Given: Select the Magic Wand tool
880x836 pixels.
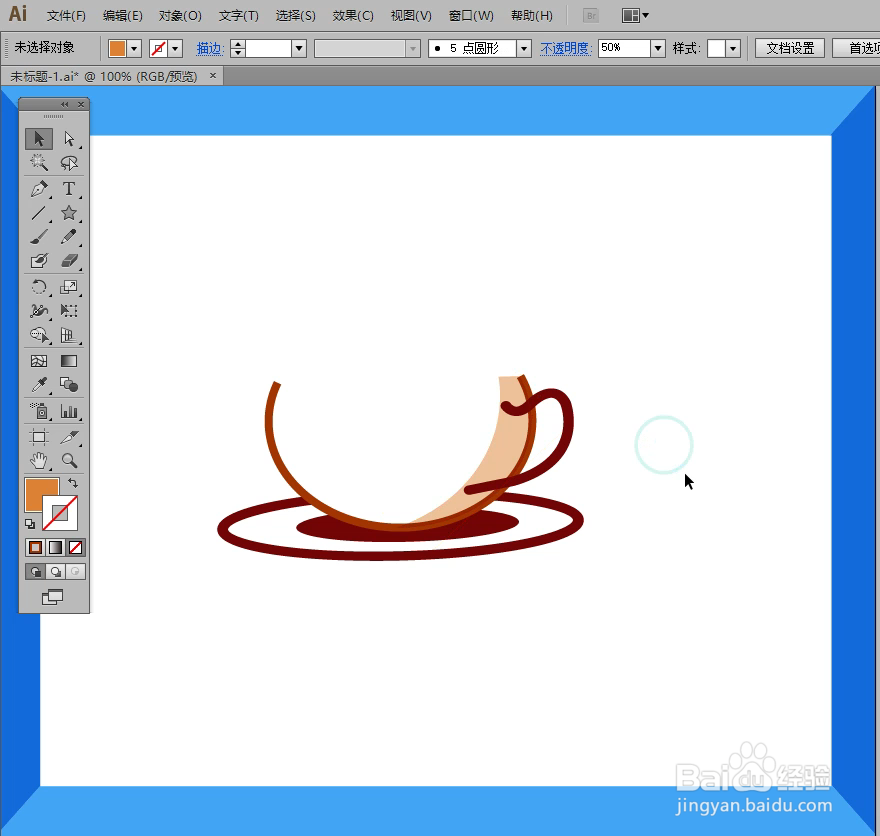Looking at the screenshot, I should [38, 163].
